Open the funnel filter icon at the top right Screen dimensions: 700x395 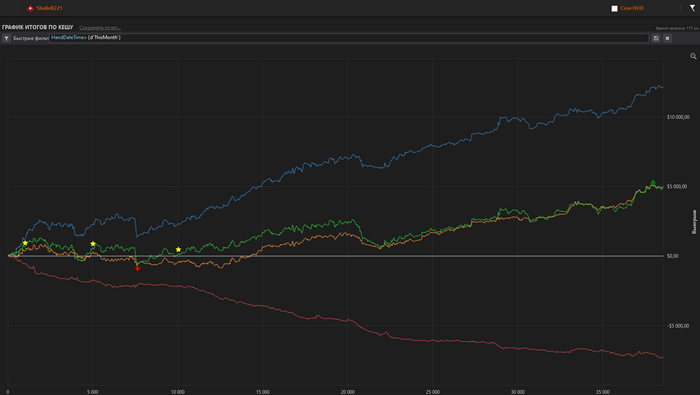[x=692, y=8]
